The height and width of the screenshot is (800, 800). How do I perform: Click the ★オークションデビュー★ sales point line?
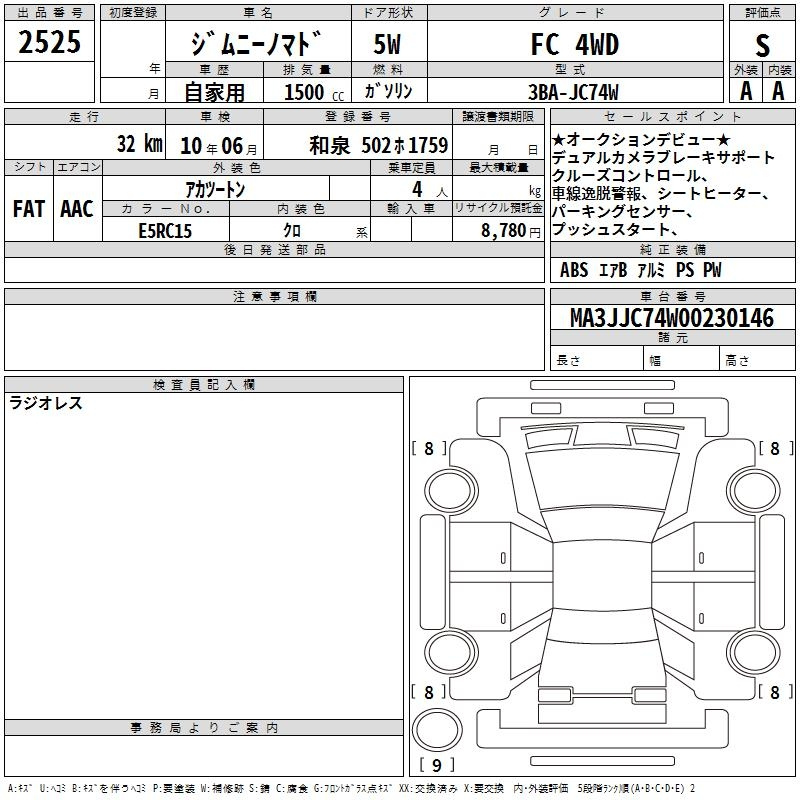641,139
